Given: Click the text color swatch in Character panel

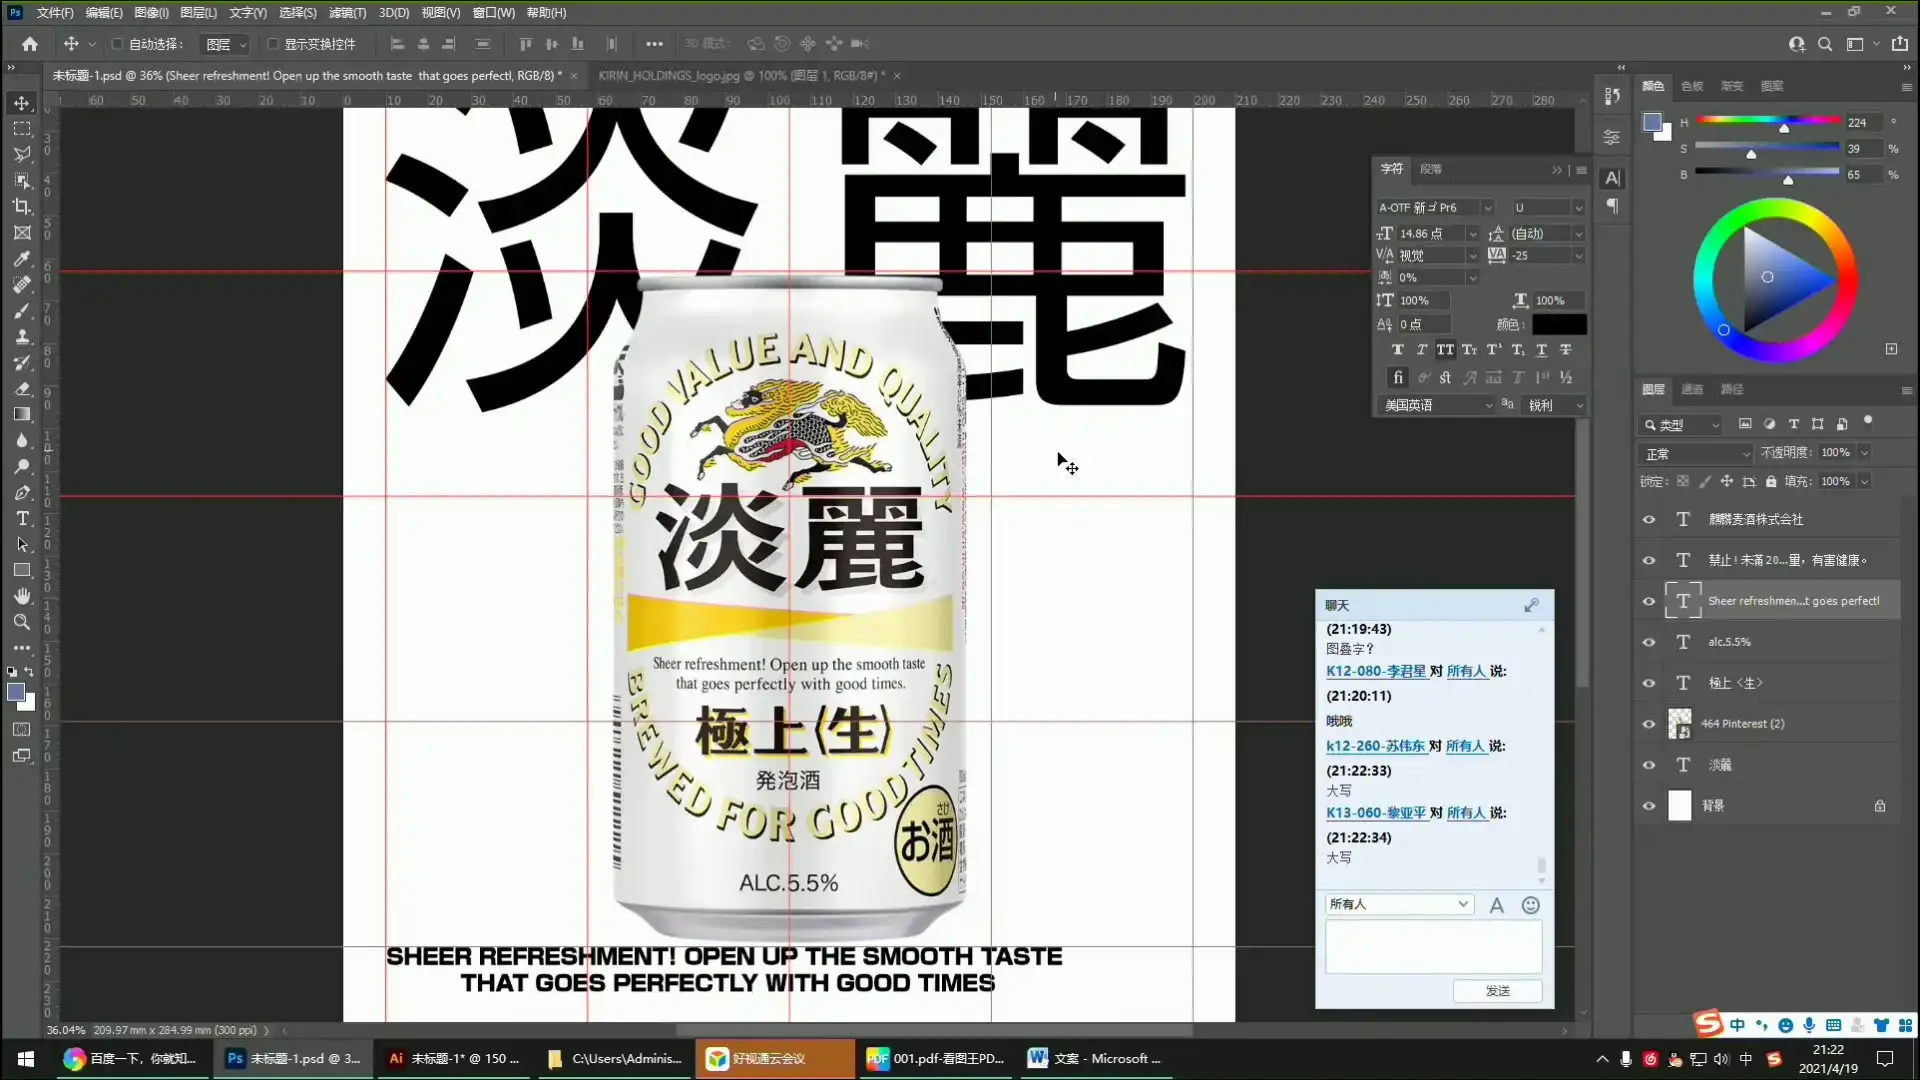Looking at the screenshot, I should click(1559, 324).
